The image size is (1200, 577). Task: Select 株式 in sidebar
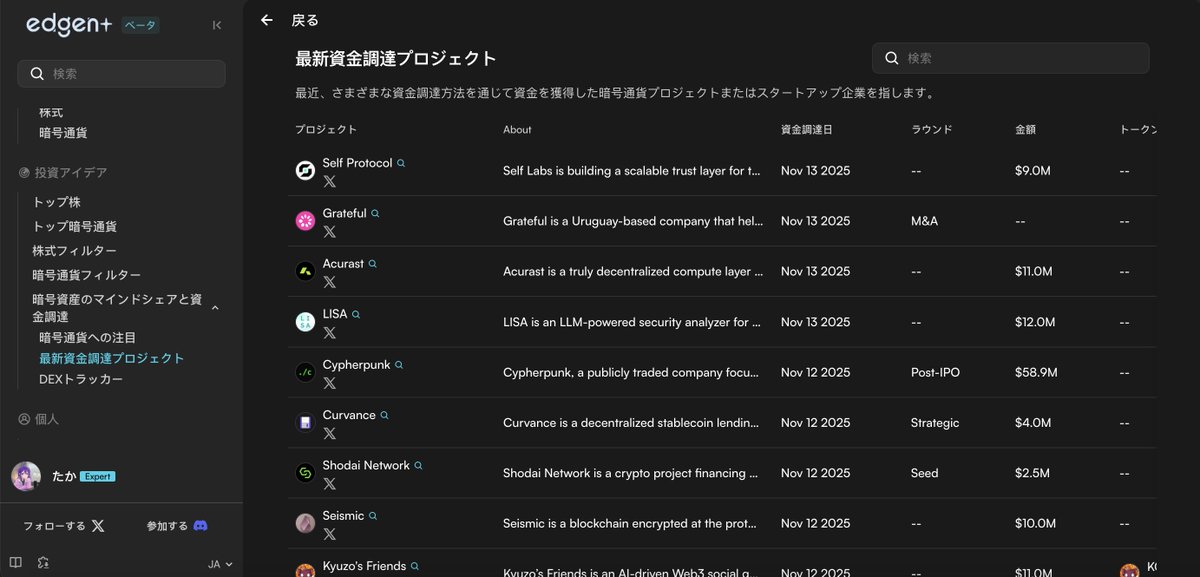pos(51,112)
